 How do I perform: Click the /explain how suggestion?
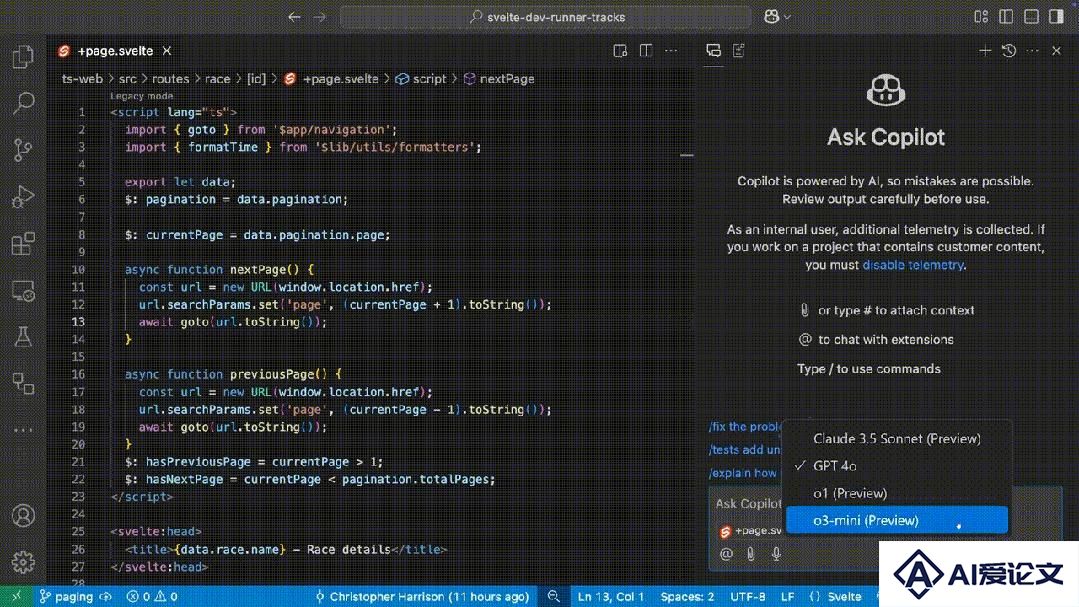tap(743, 473)
